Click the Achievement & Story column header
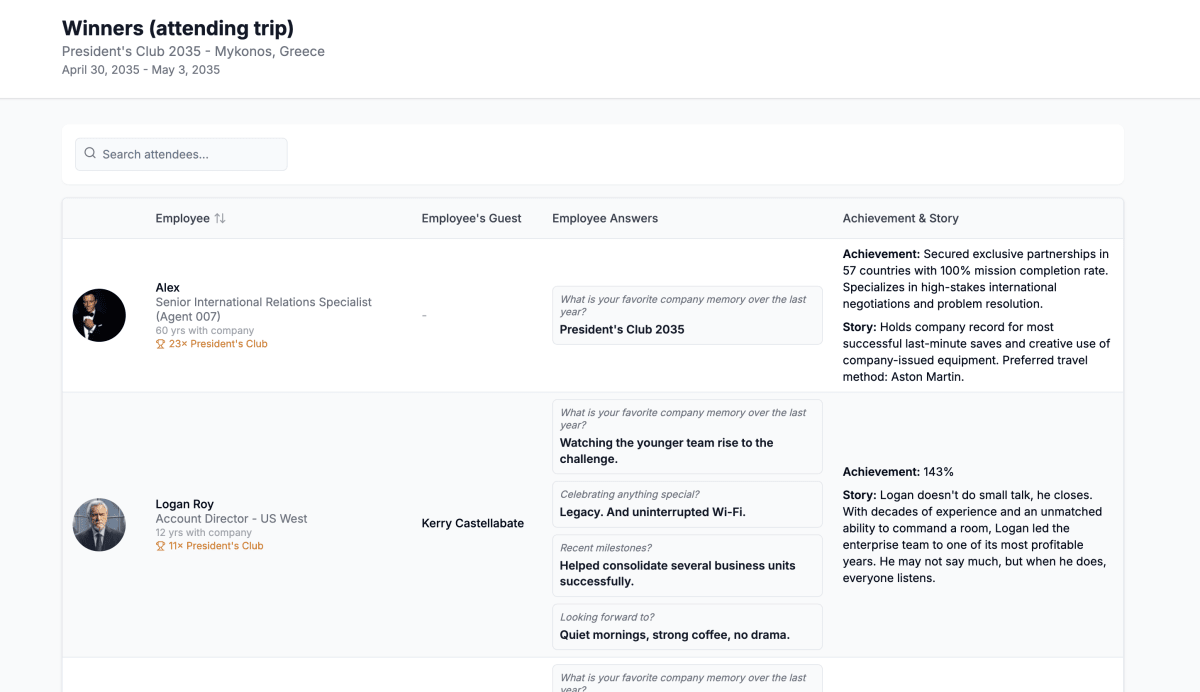The width and height of the screenshot is (1200, 692). pos(900,218)
